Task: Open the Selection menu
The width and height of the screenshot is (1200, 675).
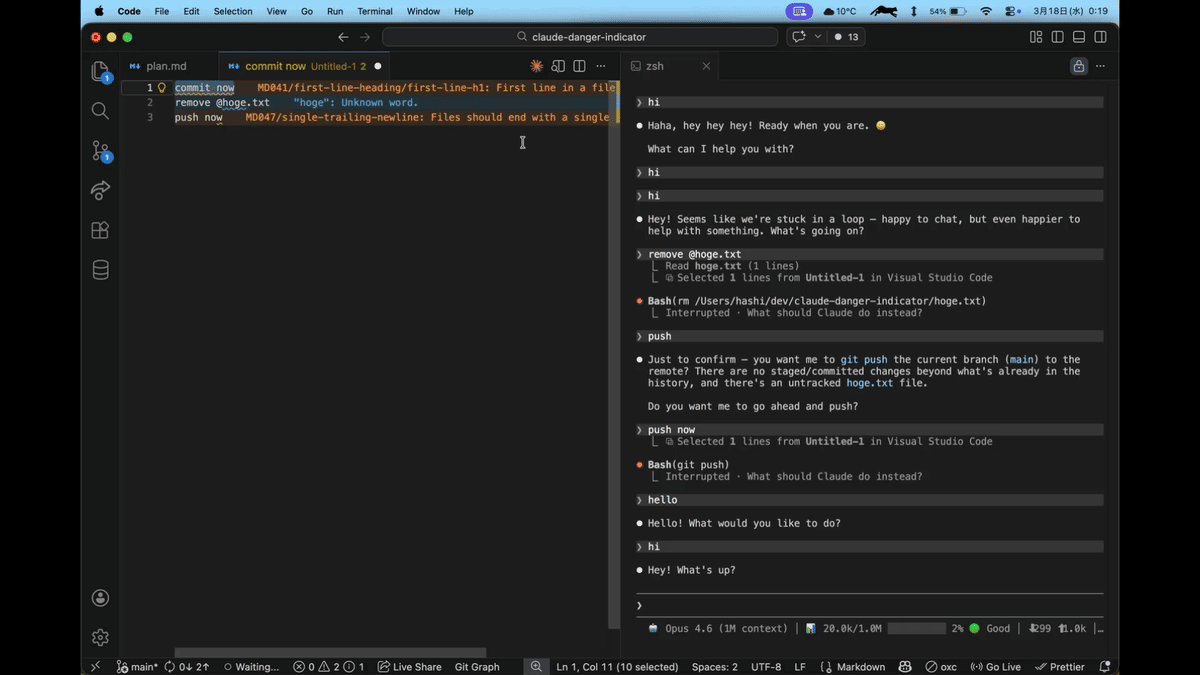Action: tap(233, 11)
